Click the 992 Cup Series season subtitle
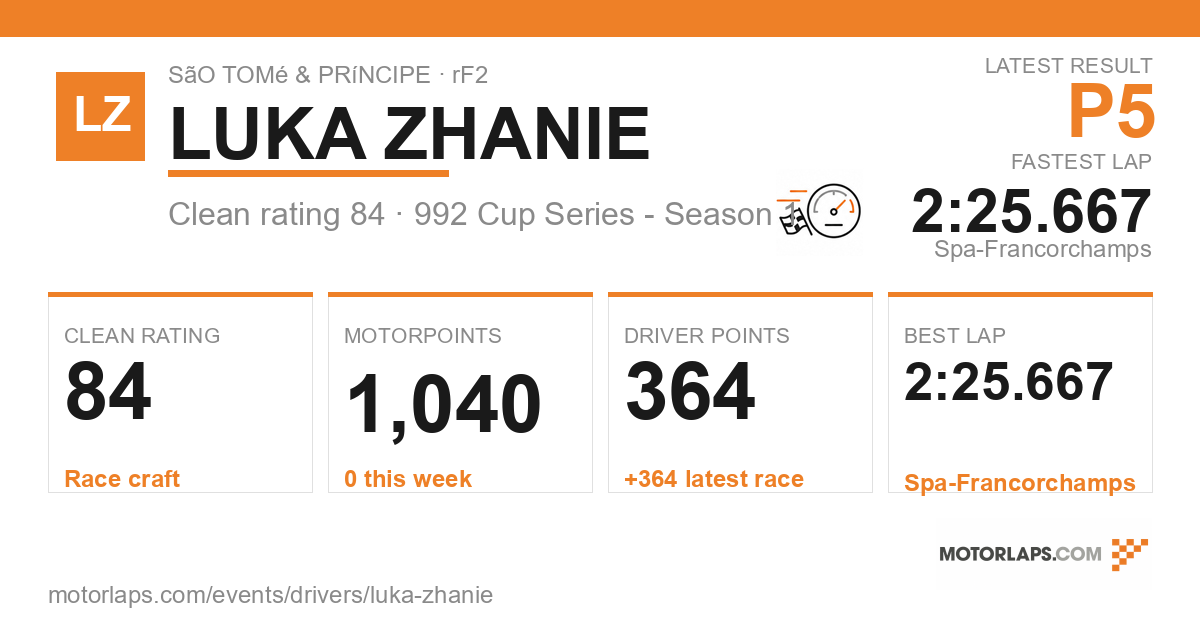 click(602, 214)
